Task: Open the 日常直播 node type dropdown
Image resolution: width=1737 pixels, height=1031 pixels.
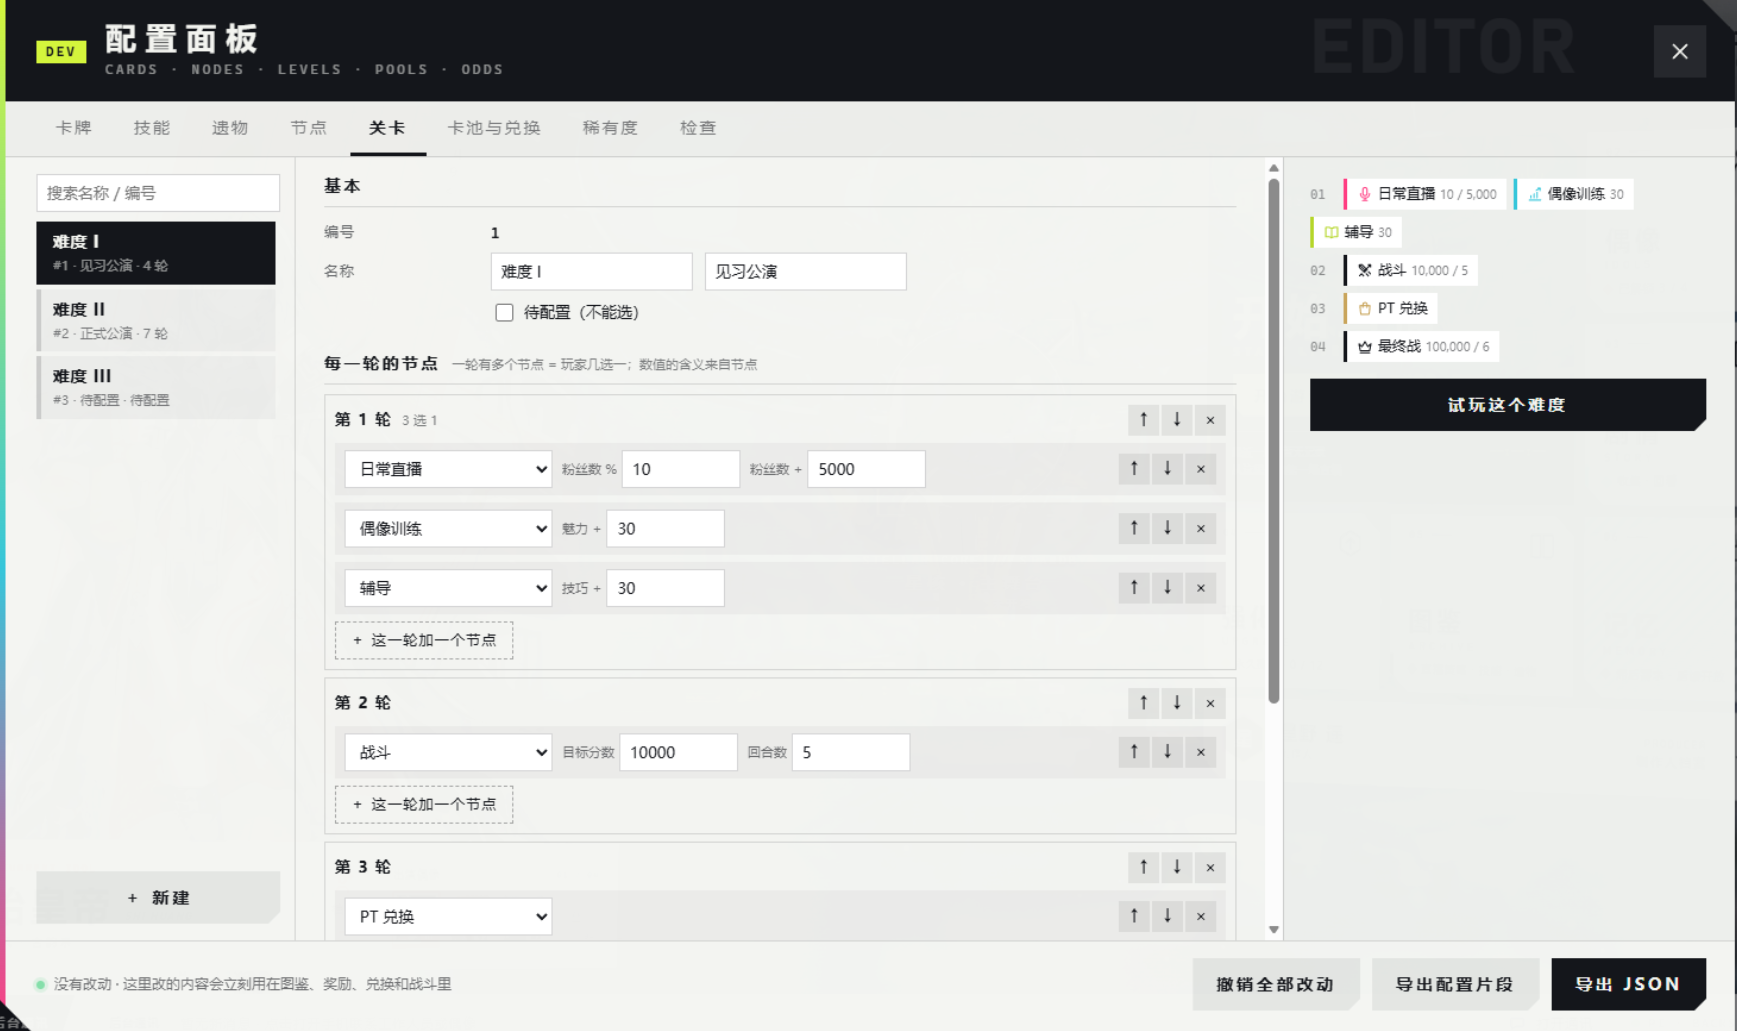Action: [448, 469]
